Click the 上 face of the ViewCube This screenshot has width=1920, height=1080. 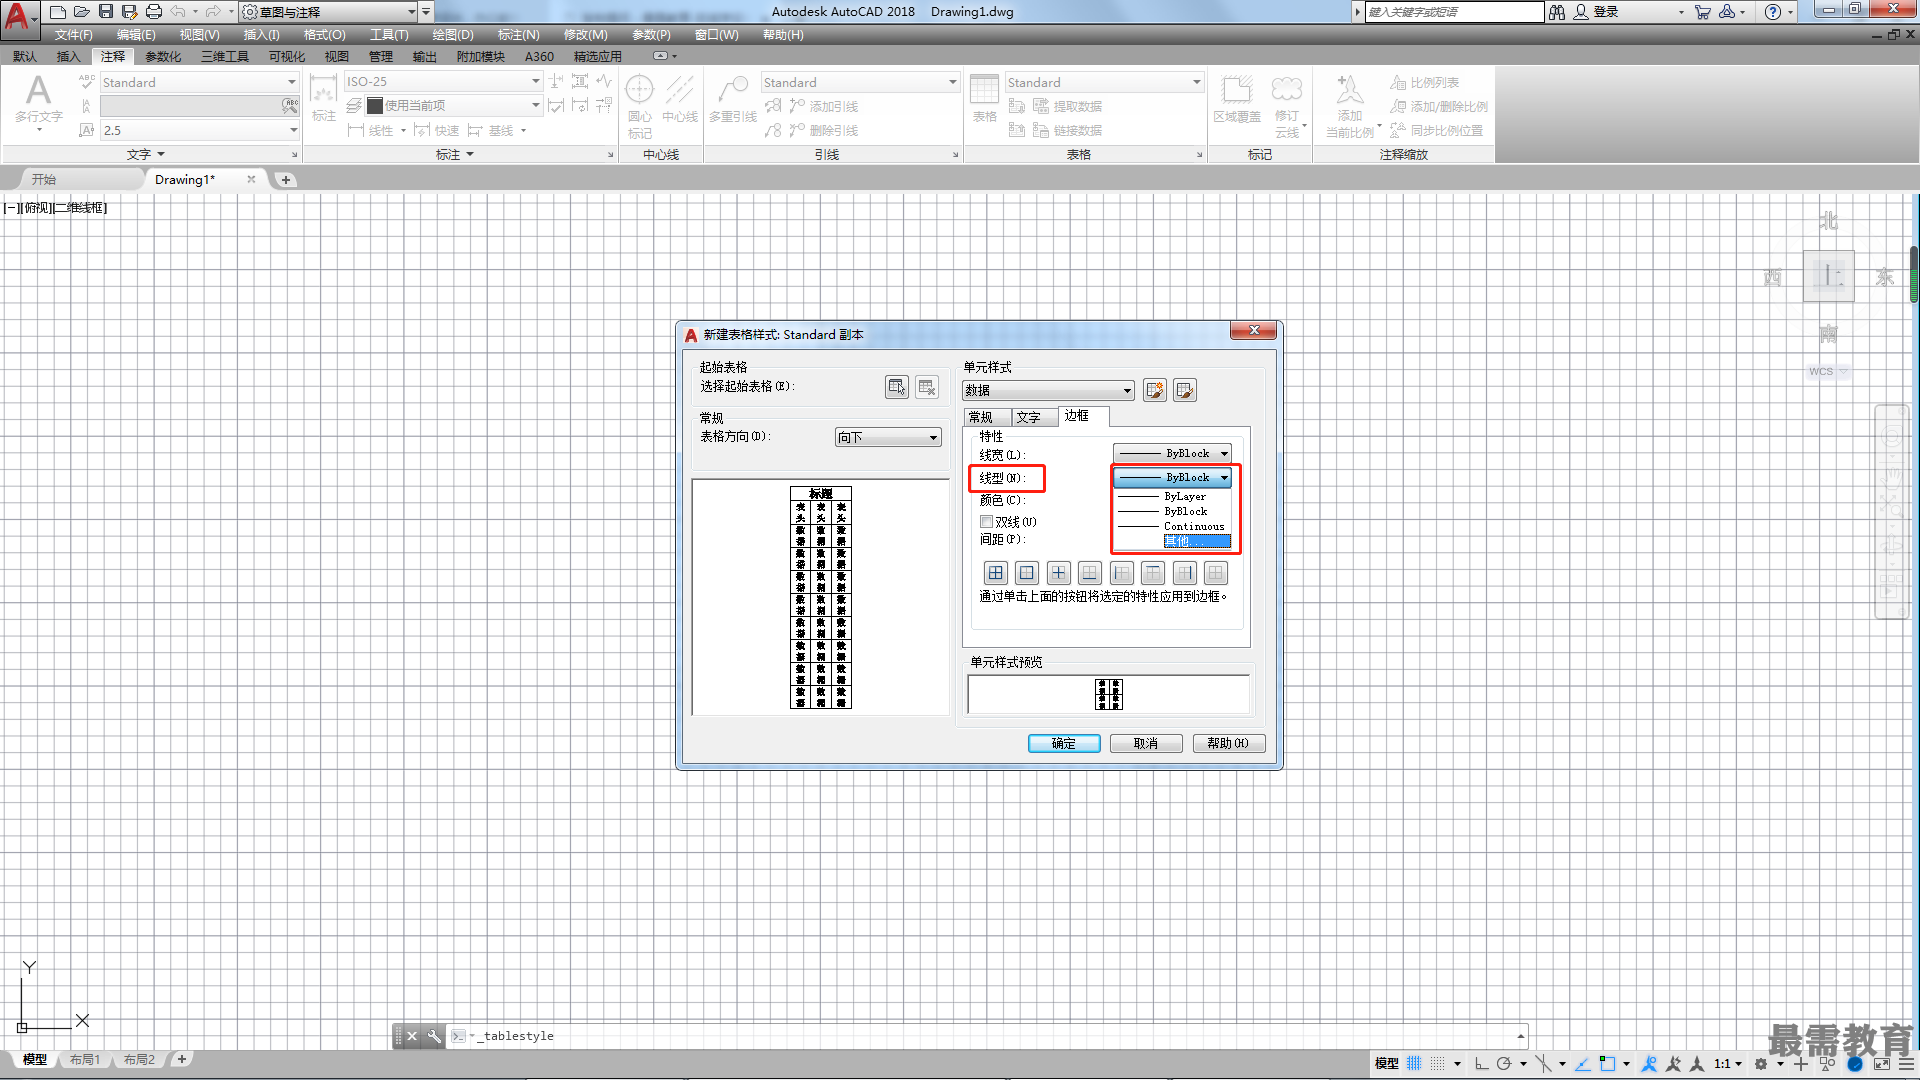click(1829, 276)
